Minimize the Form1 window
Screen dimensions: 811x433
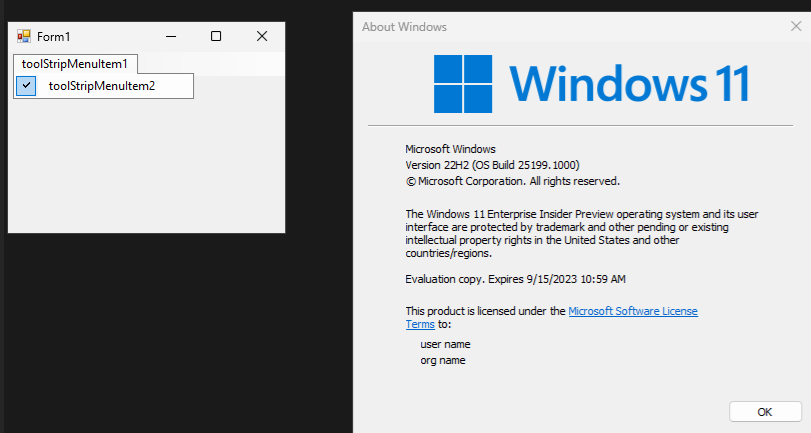pyautogui.click(x=171, y=36)
